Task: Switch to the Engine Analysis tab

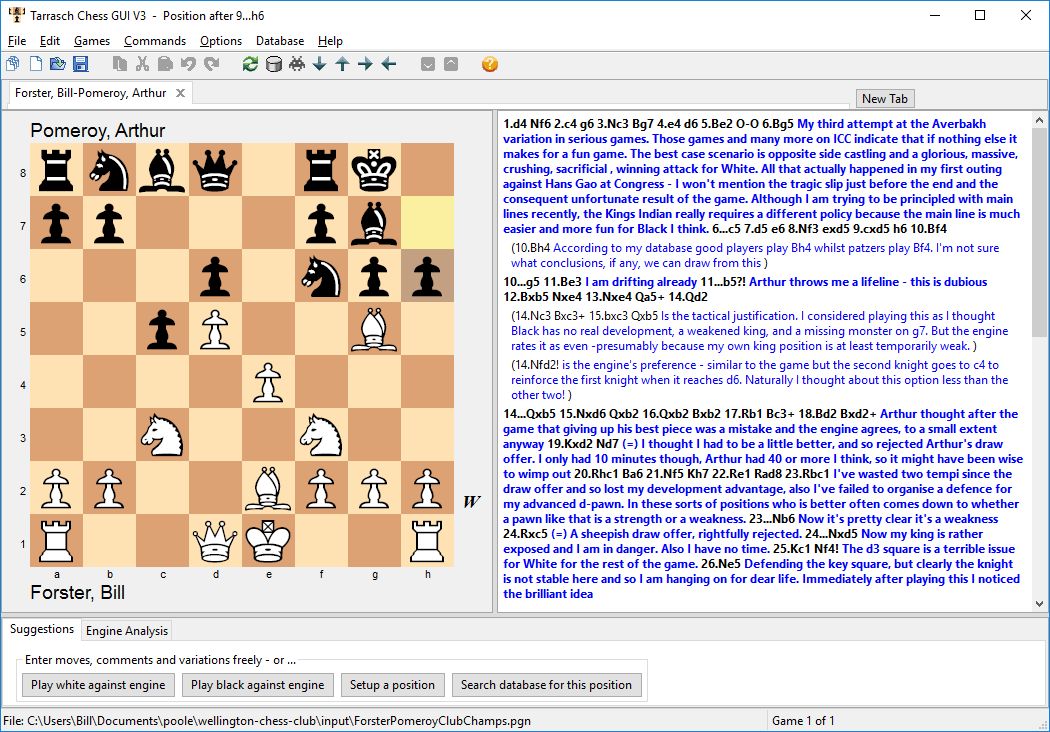Action: pos(127,630)
